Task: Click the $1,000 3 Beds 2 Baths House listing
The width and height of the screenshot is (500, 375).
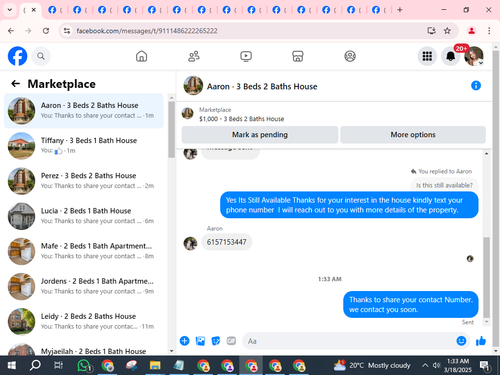Action: pos(241,119)
